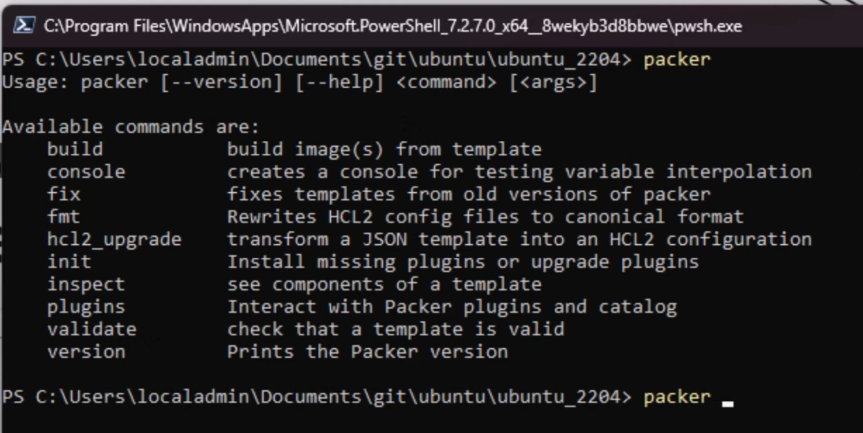
Task: Click the "plugins" command name
Action: (86, 307)
